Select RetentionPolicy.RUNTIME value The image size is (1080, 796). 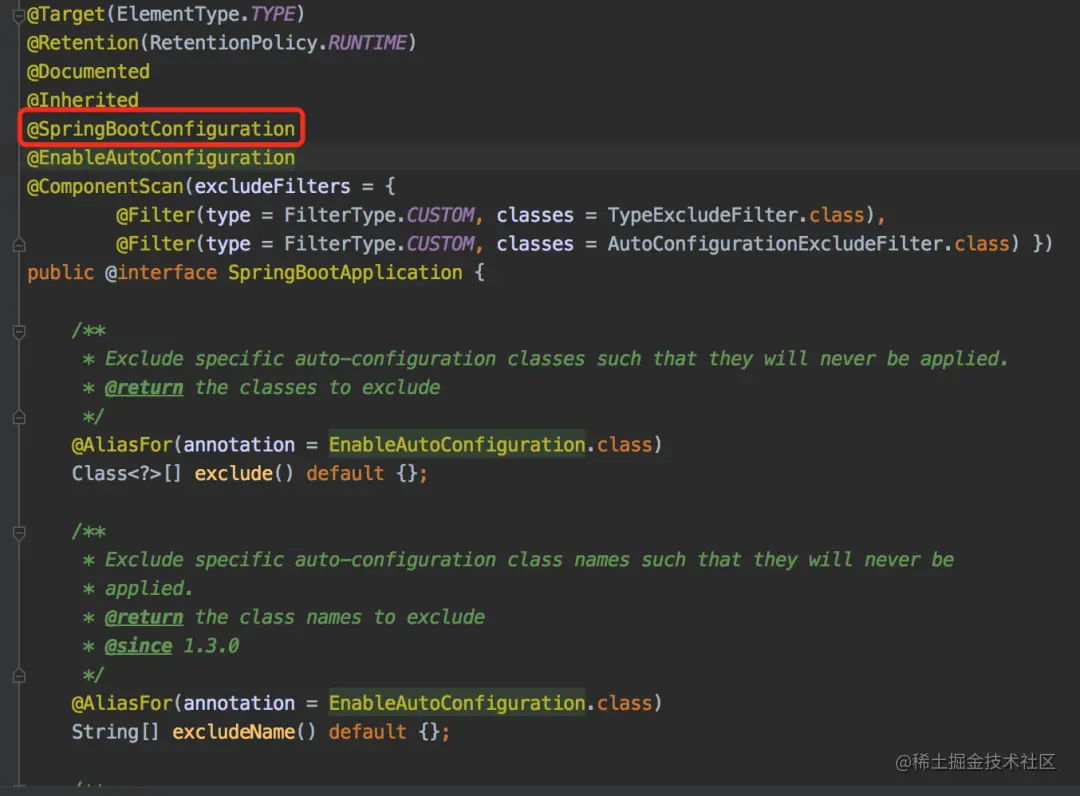coord(278,43)
